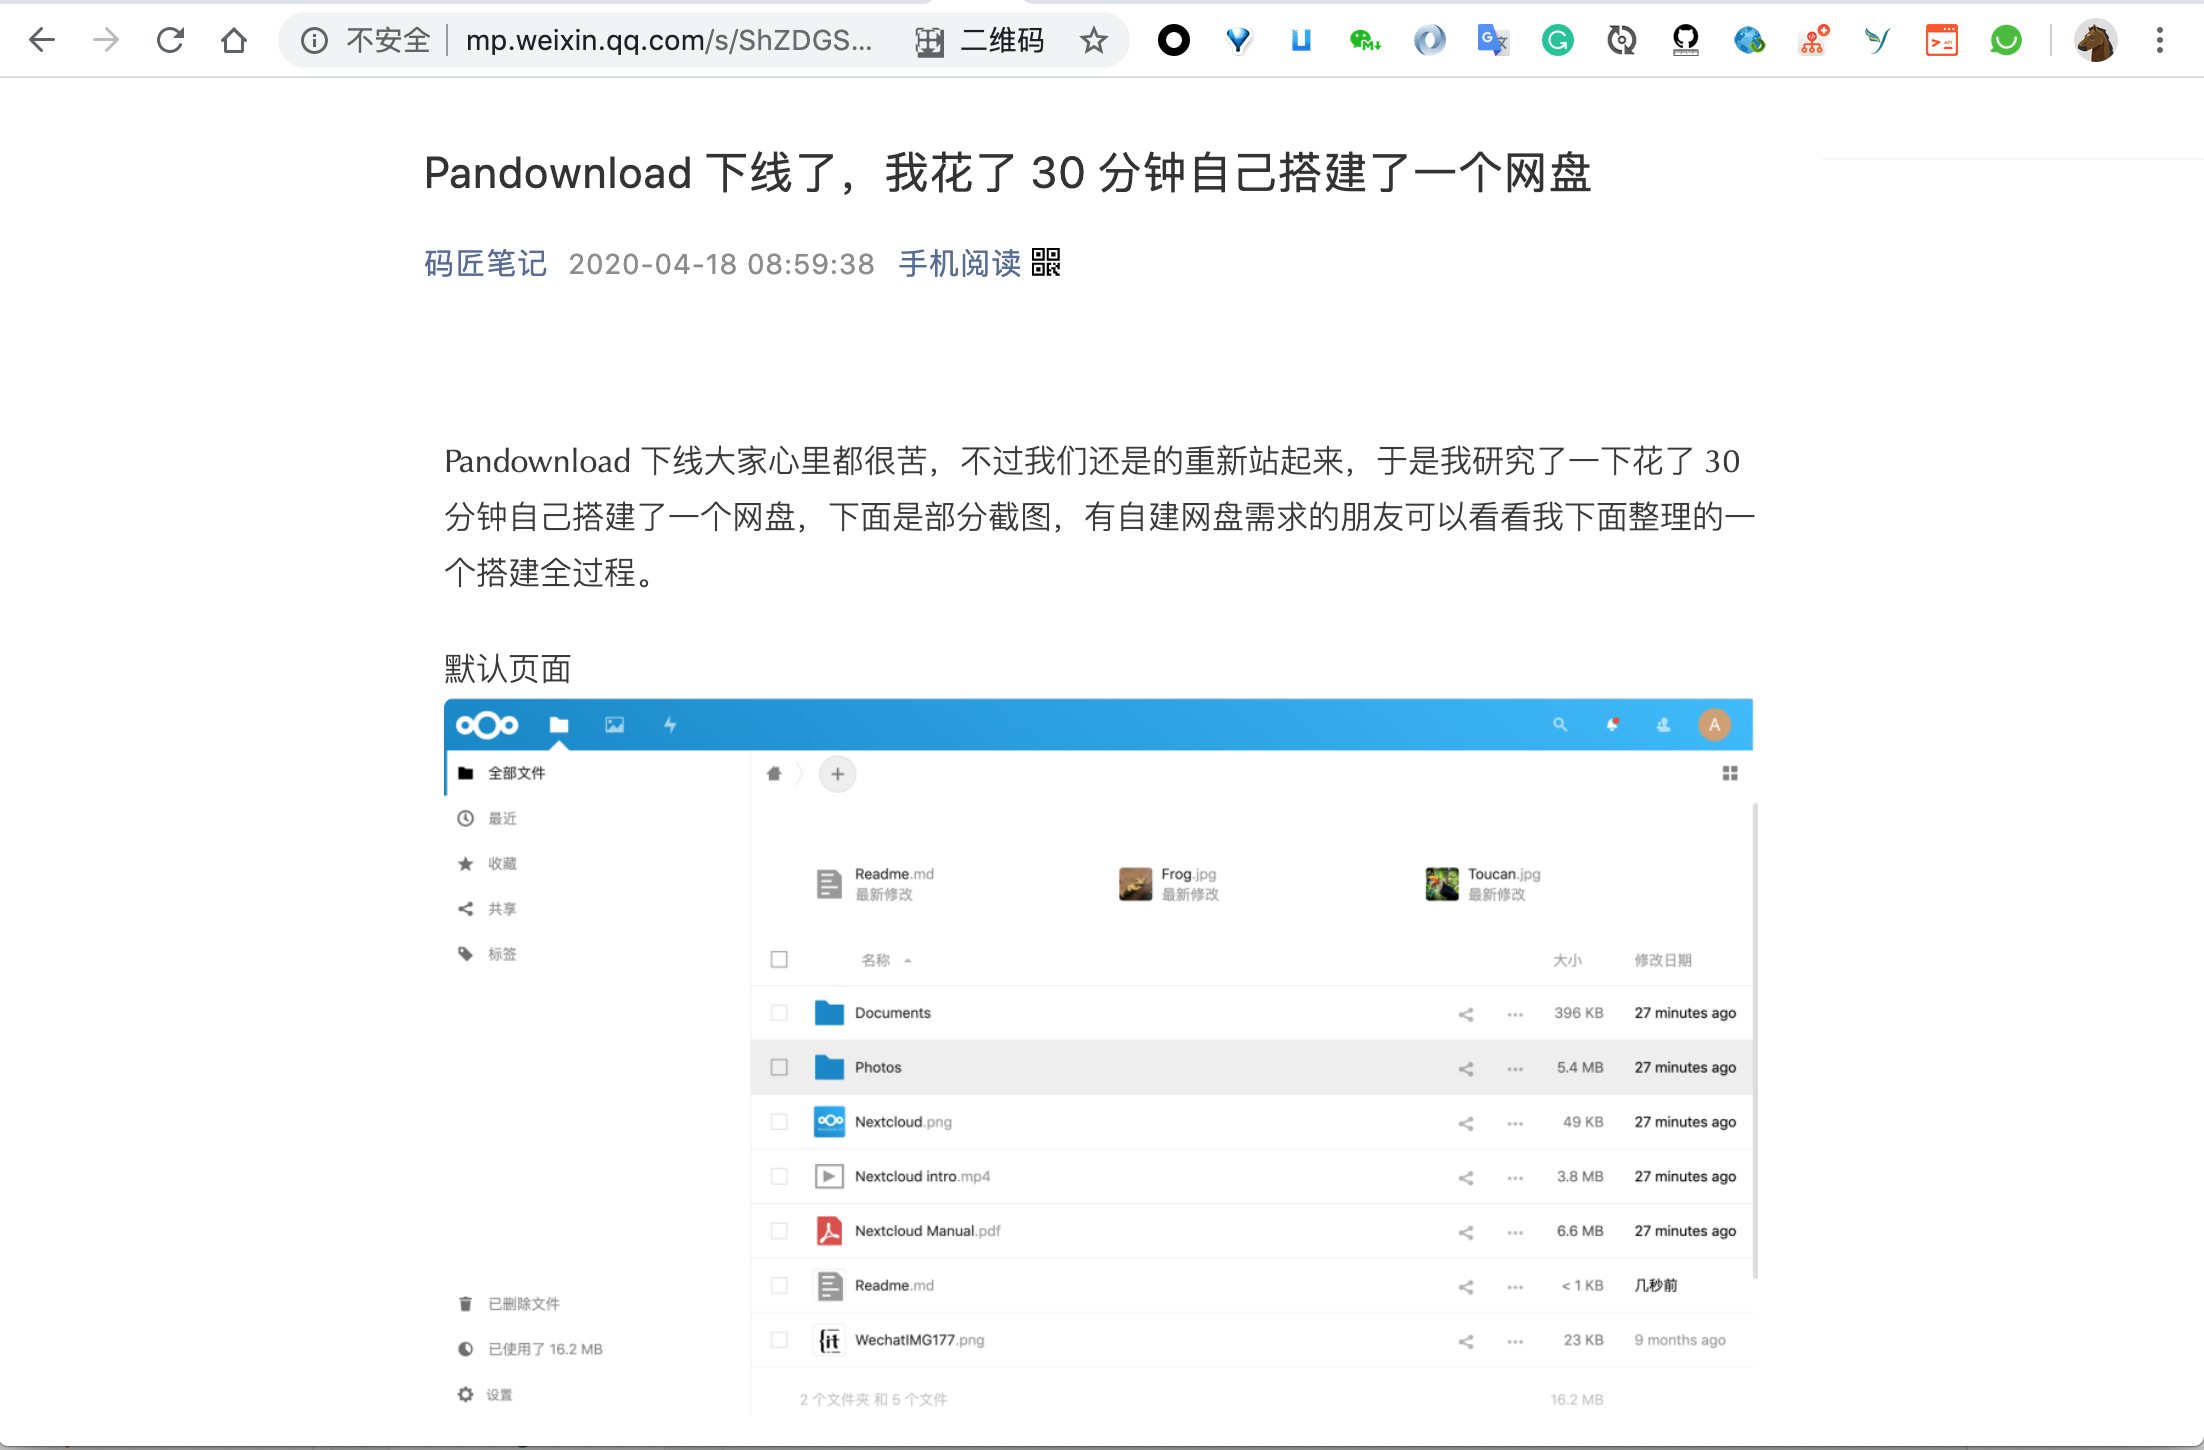Open Nextcloud contacts icon

(1663, 725)
